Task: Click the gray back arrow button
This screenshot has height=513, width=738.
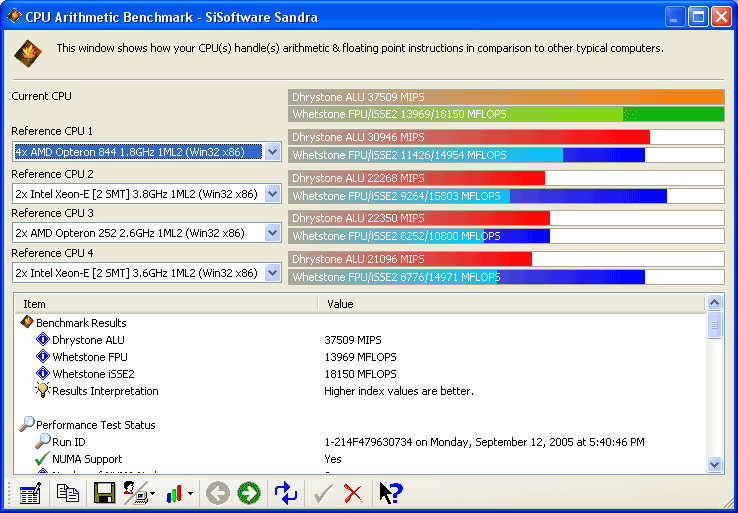Action: click(x=218, y=493)
